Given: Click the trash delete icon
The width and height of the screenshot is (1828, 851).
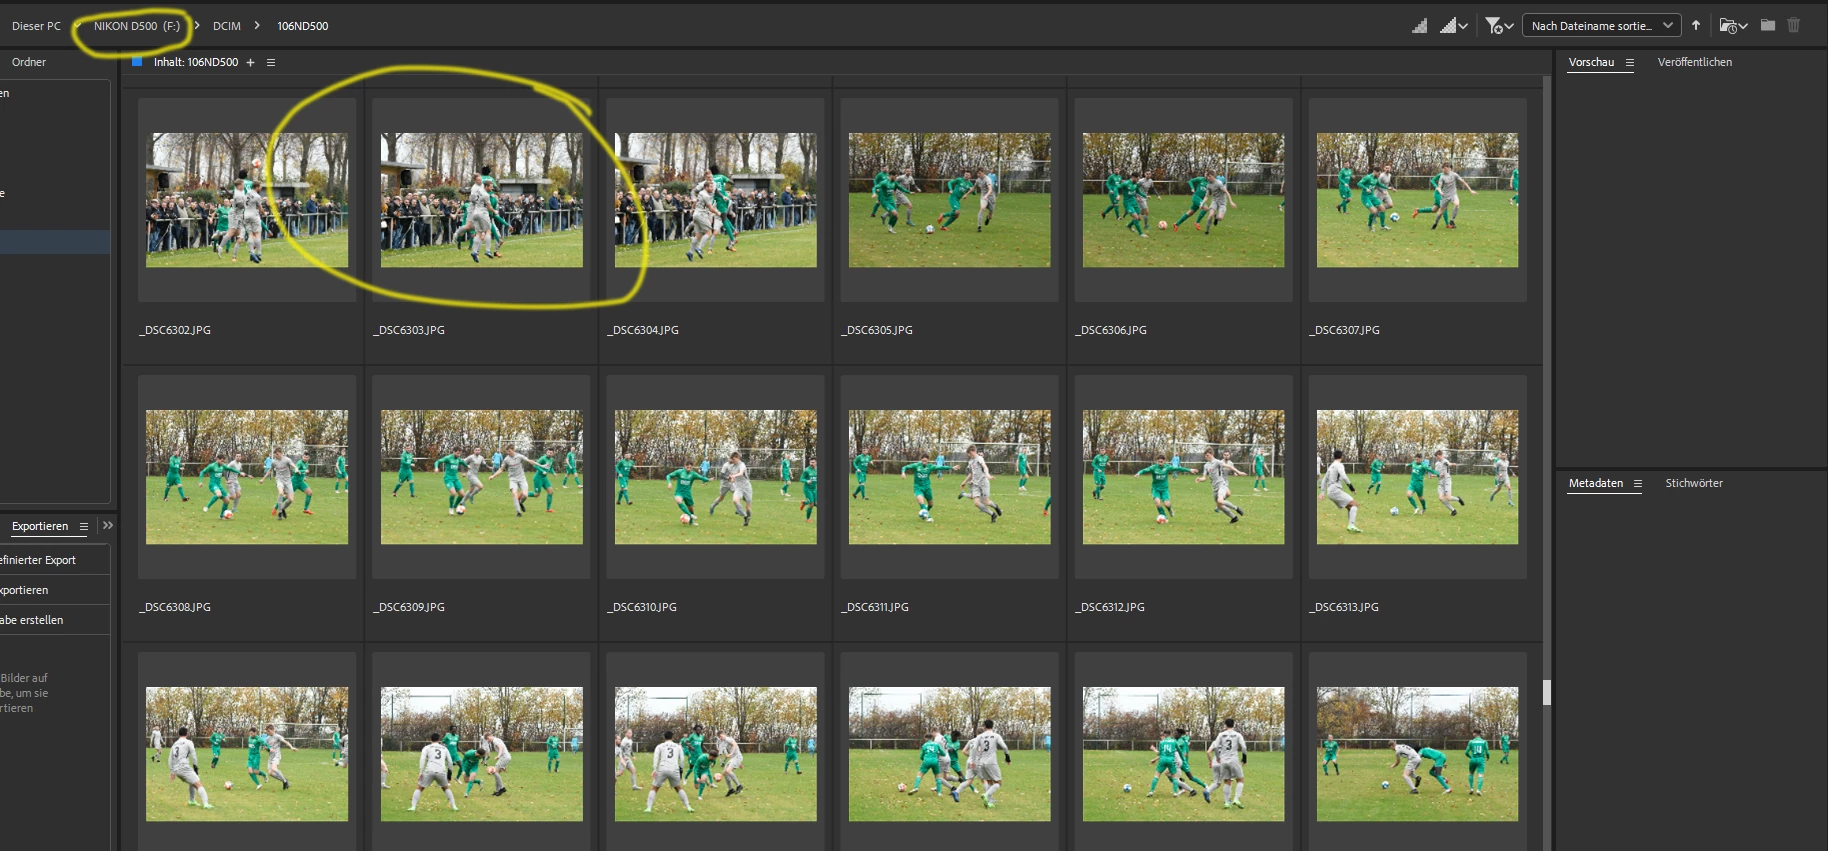Looking at the screenshot, I should [1794, 25].
